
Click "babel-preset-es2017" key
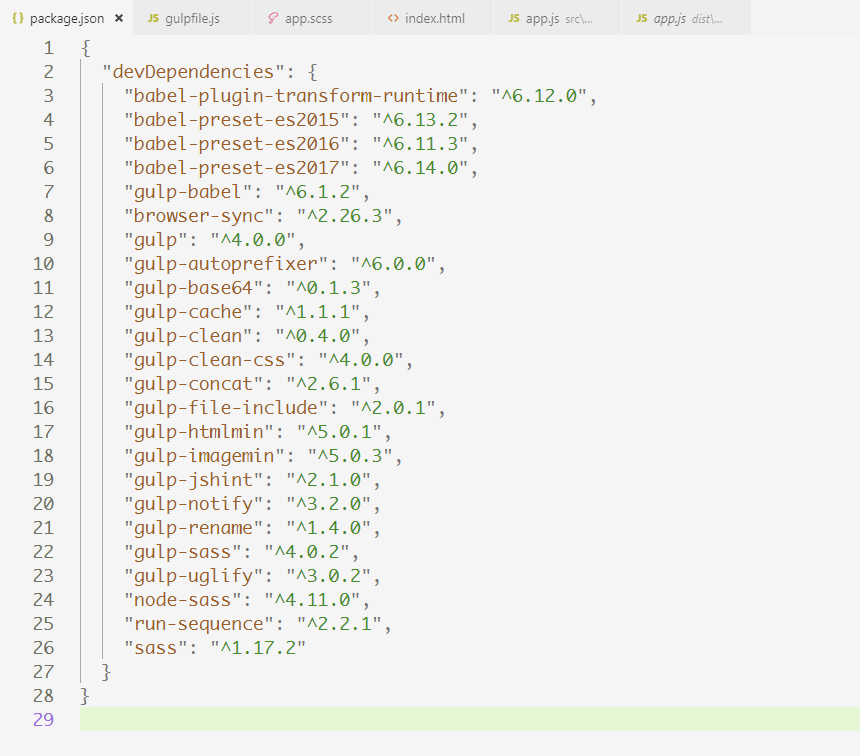[237, 168]
